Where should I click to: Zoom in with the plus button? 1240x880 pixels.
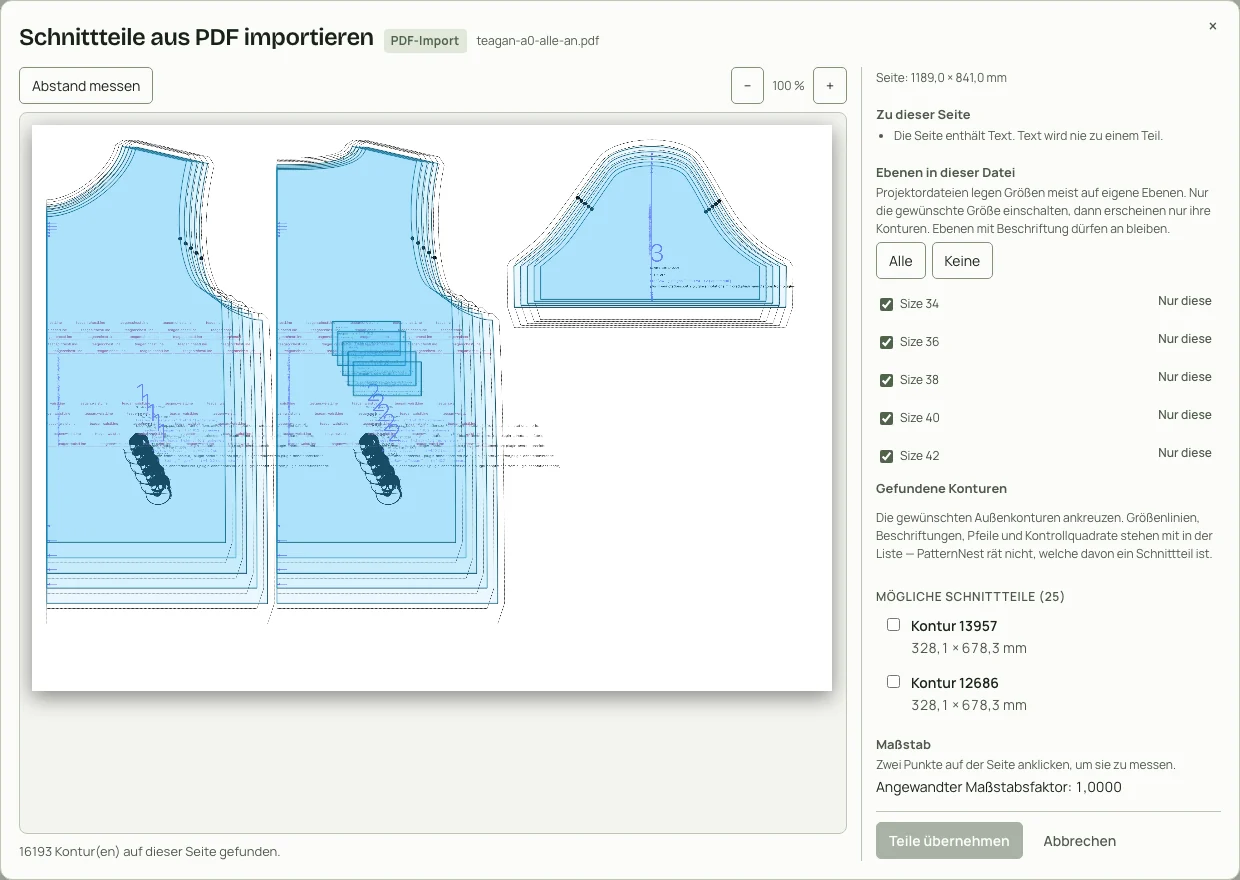[830, 86]
